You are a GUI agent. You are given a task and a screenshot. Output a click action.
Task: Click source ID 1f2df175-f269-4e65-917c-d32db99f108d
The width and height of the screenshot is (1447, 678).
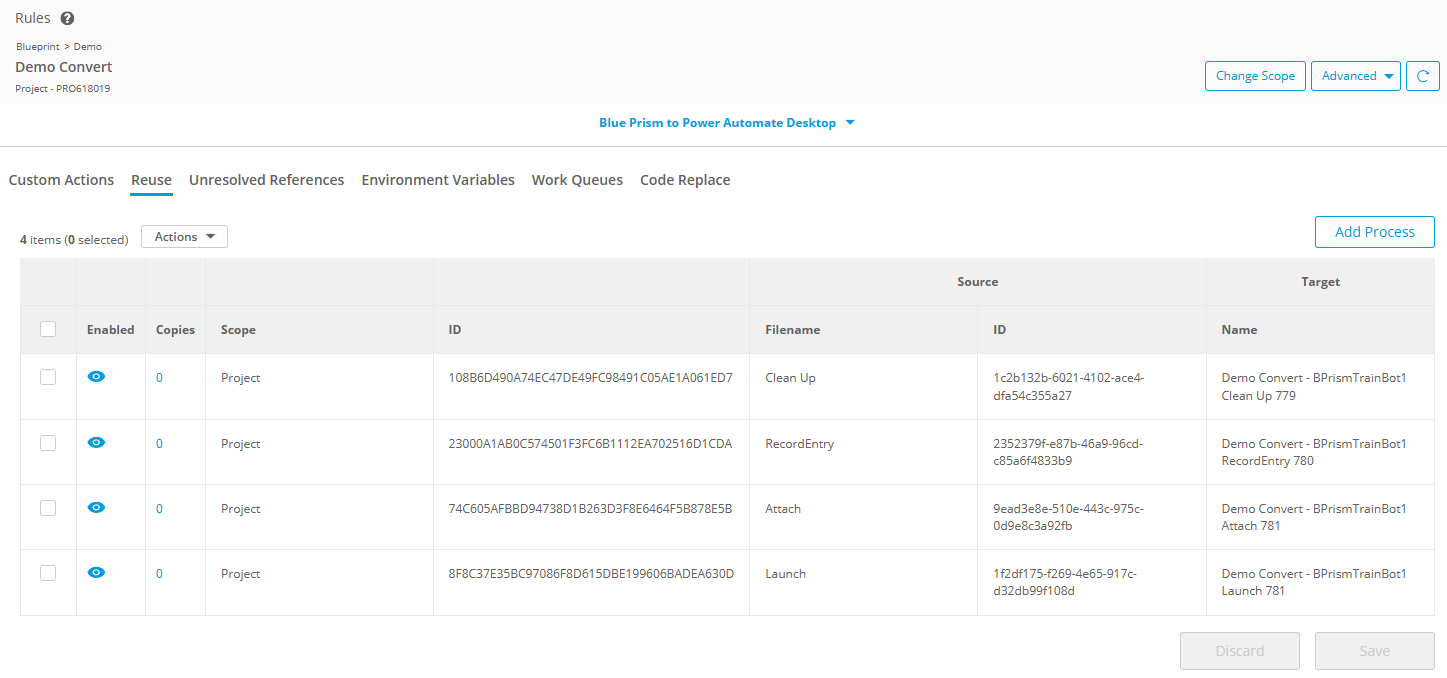[1065, 582]
